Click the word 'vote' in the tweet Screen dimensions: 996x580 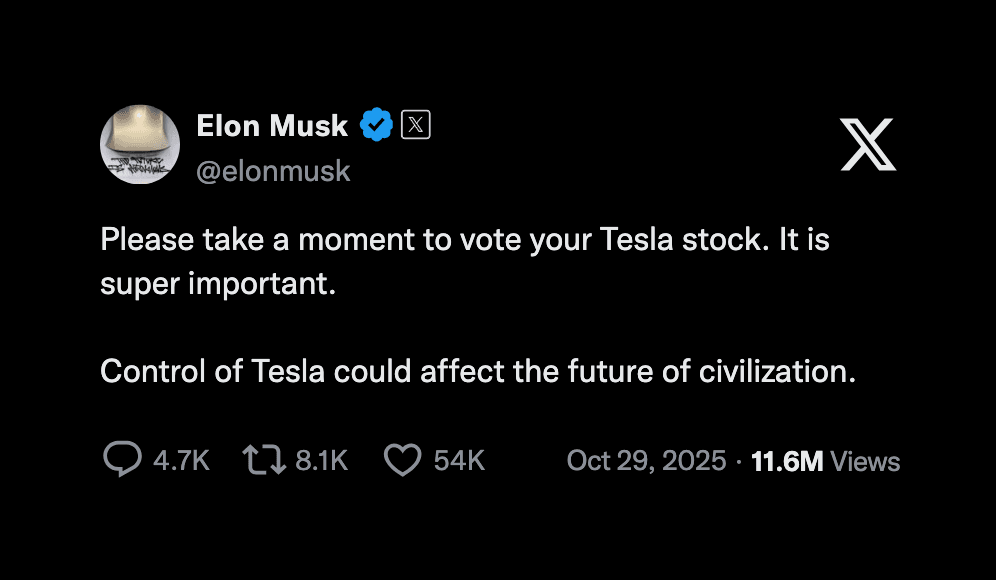click(493, 239)
